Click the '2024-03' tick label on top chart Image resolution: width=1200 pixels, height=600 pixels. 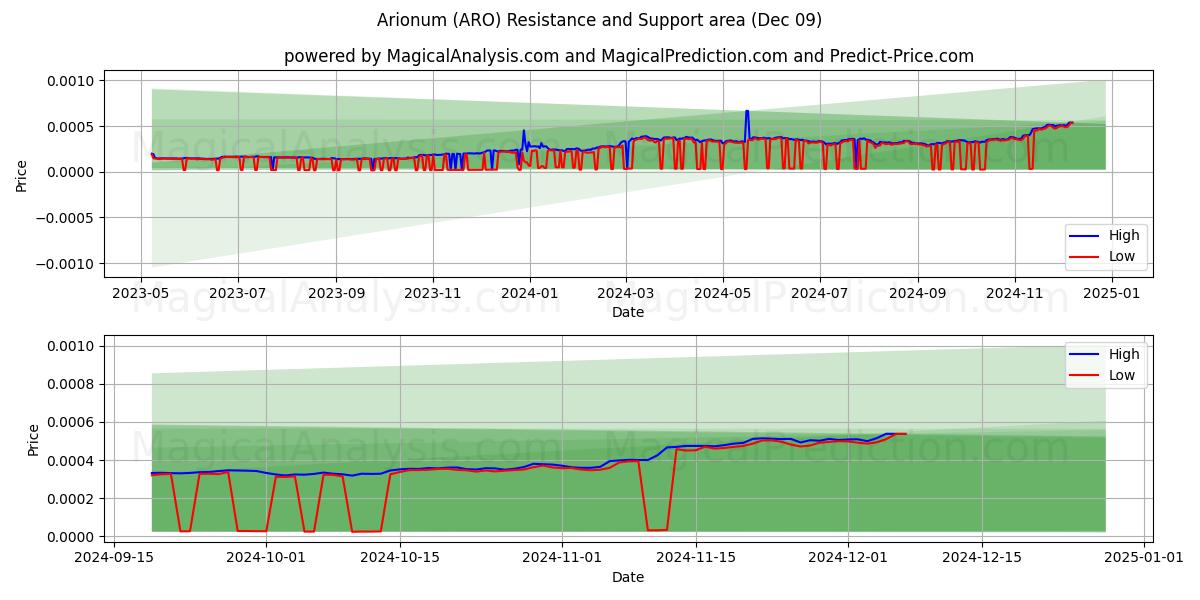tap(625, 294)
